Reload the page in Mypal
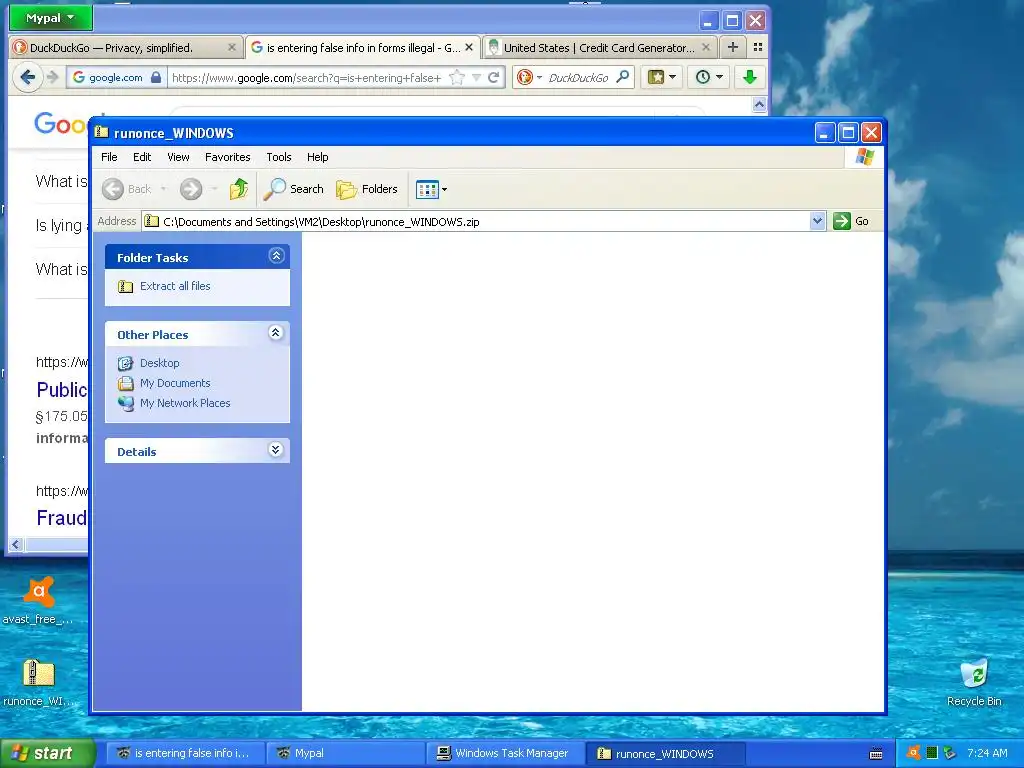 (x=494, y=78)
